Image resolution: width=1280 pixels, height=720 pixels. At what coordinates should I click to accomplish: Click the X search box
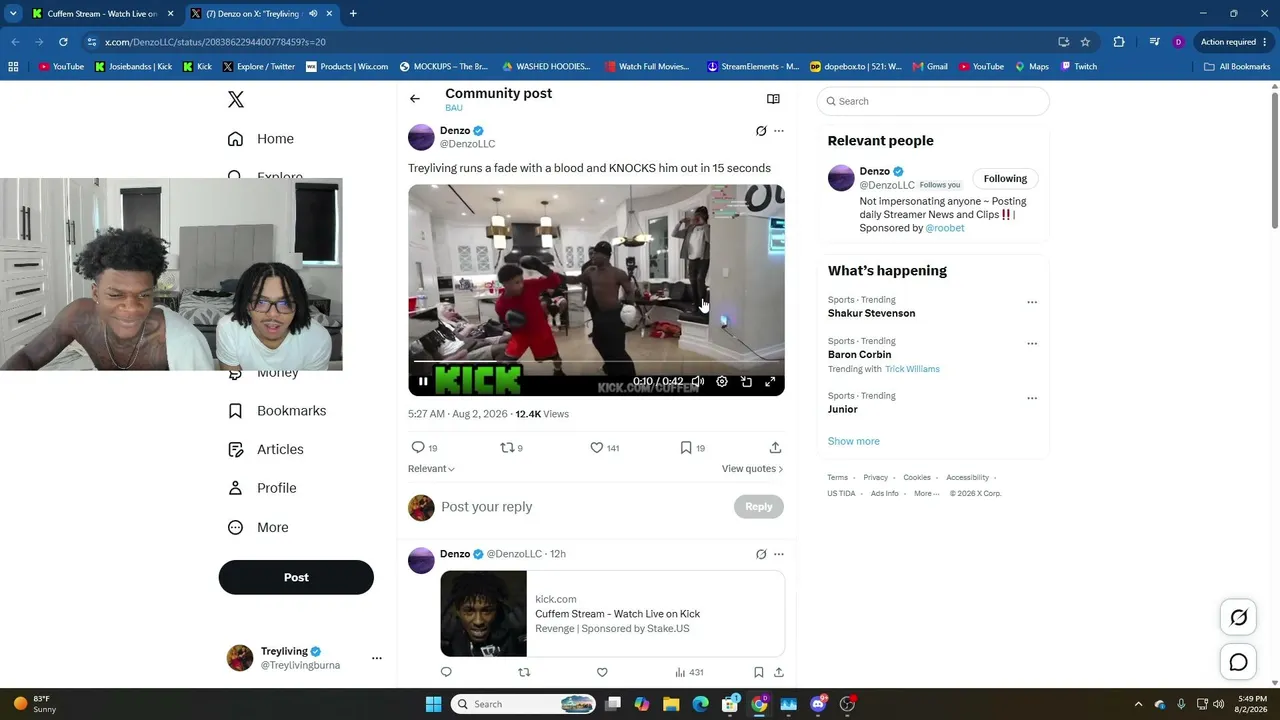(933, 101)
